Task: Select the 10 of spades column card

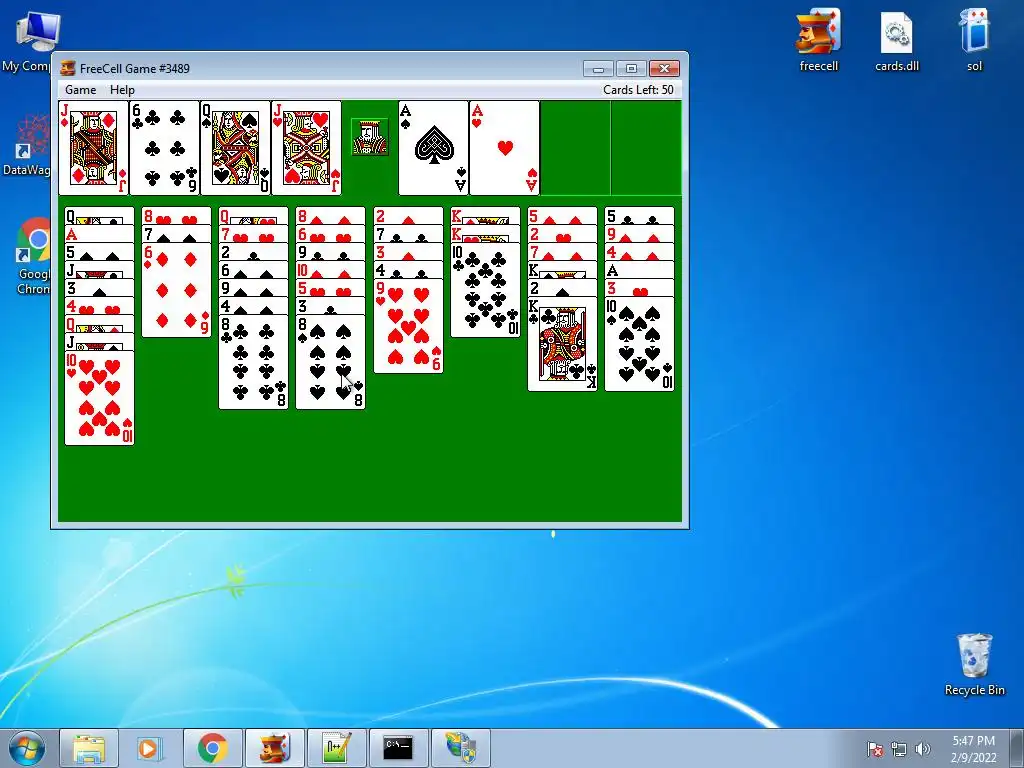Action: pos(639,345)
